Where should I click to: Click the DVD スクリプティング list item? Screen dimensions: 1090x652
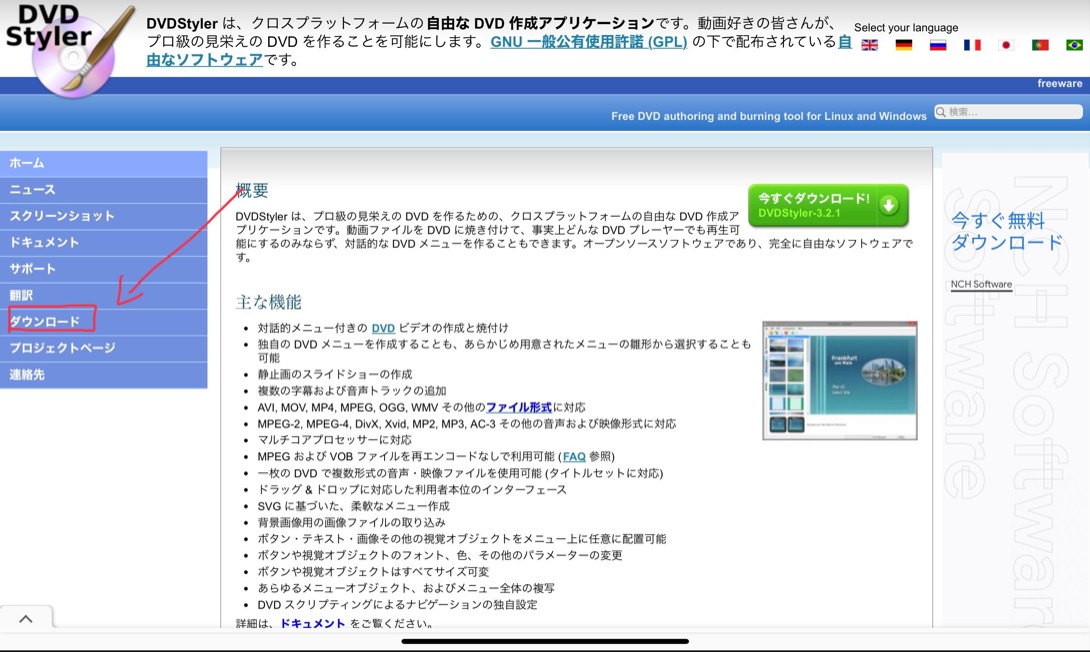point(397,605)
